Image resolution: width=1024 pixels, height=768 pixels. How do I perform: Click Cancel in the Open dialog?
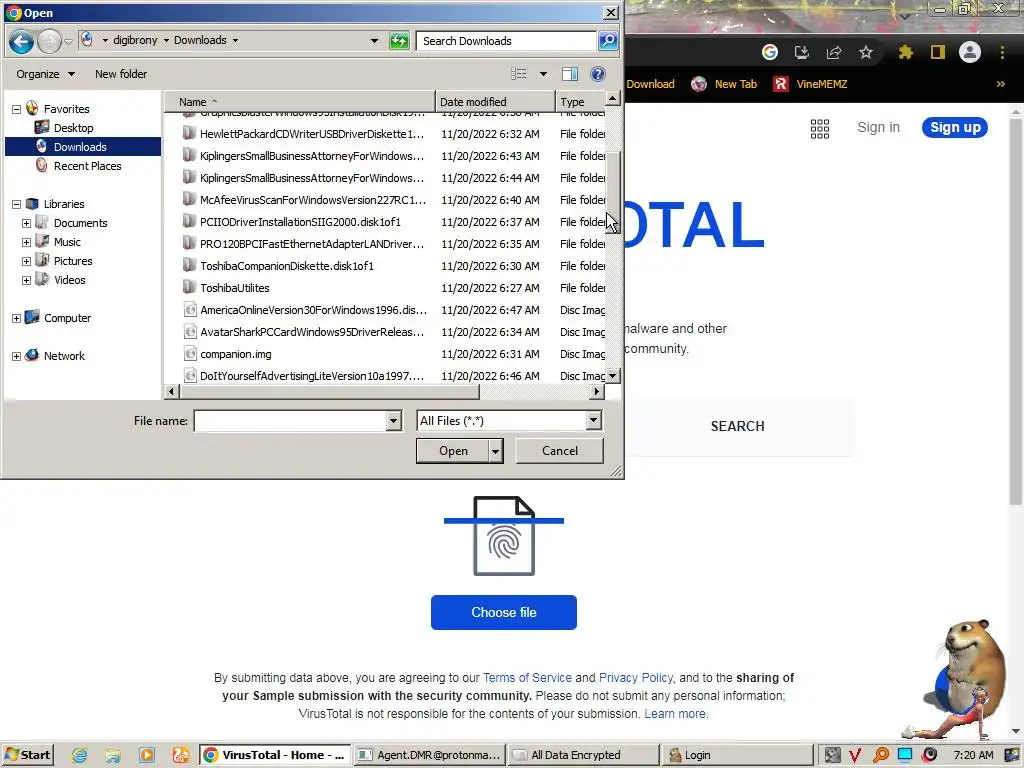(x=560, y=451)
